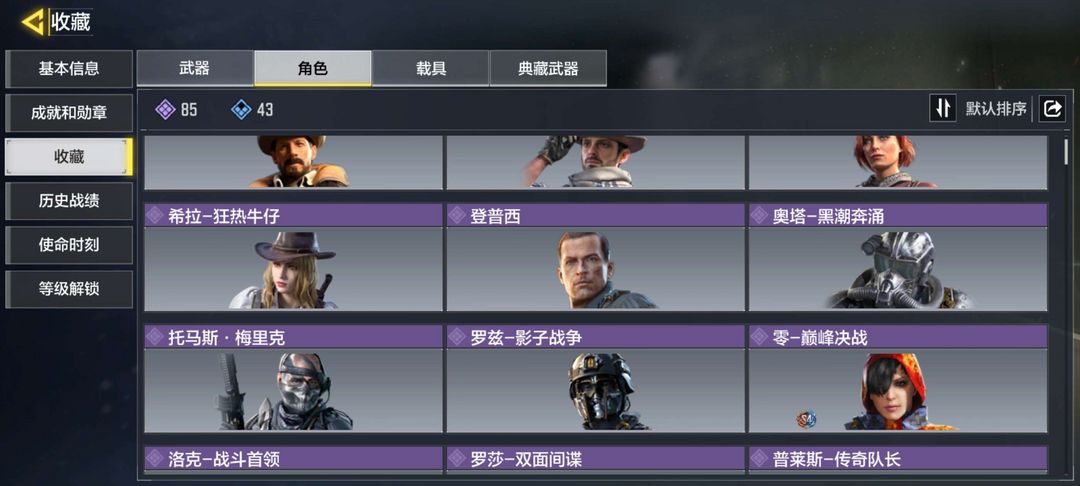
Task: Select the 奥塔-黑潮奔涌 character card
Action: click(x=898, y=257)
